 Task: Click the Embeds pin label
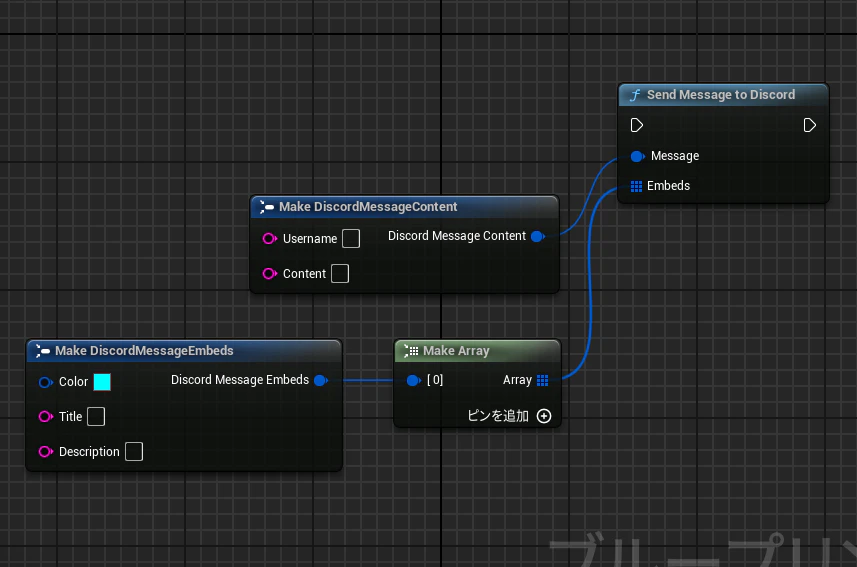[x=668, y=186]
